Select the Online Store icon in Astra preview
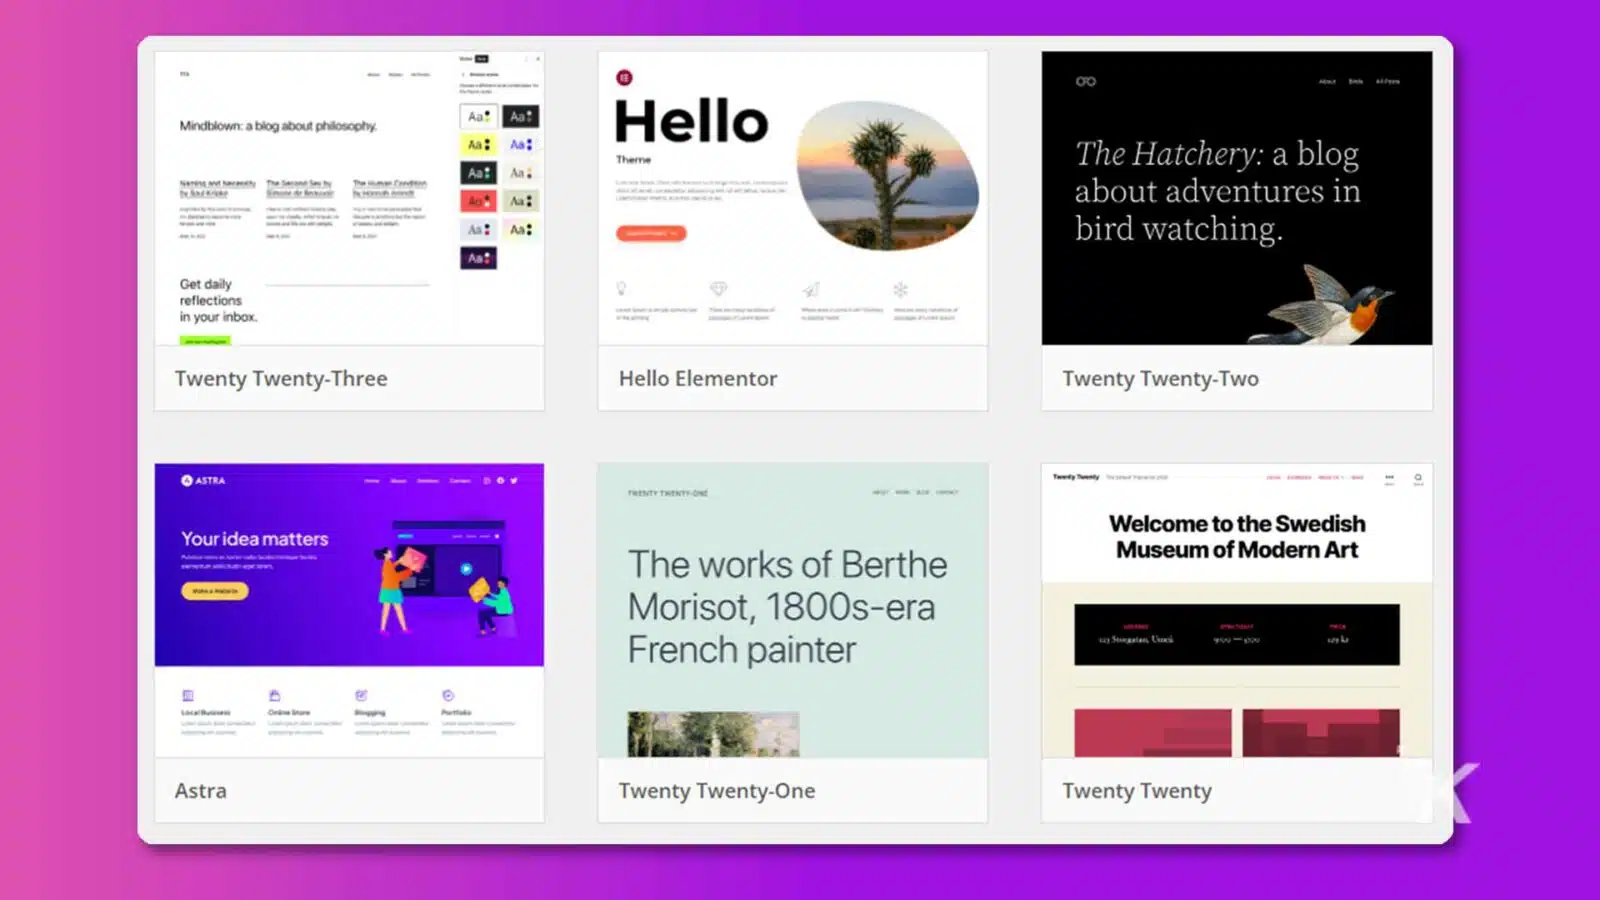The image size is (1600, 900). [273, 695]
